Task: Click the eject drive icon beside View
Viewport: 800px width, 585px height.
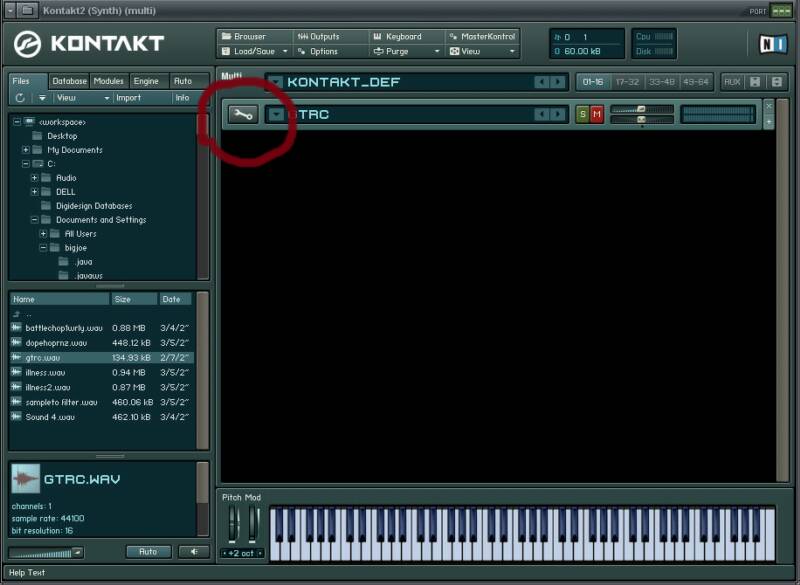Action: [42, 97]
